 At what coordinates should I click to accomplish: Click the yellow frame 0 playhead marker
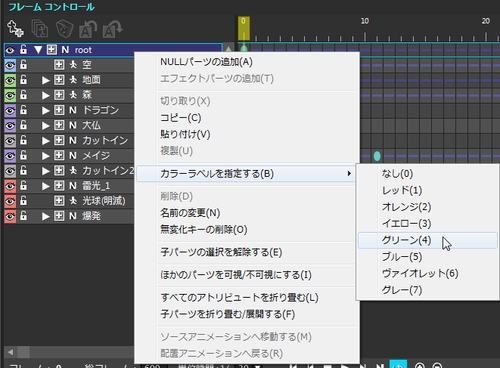click(244, 28)
